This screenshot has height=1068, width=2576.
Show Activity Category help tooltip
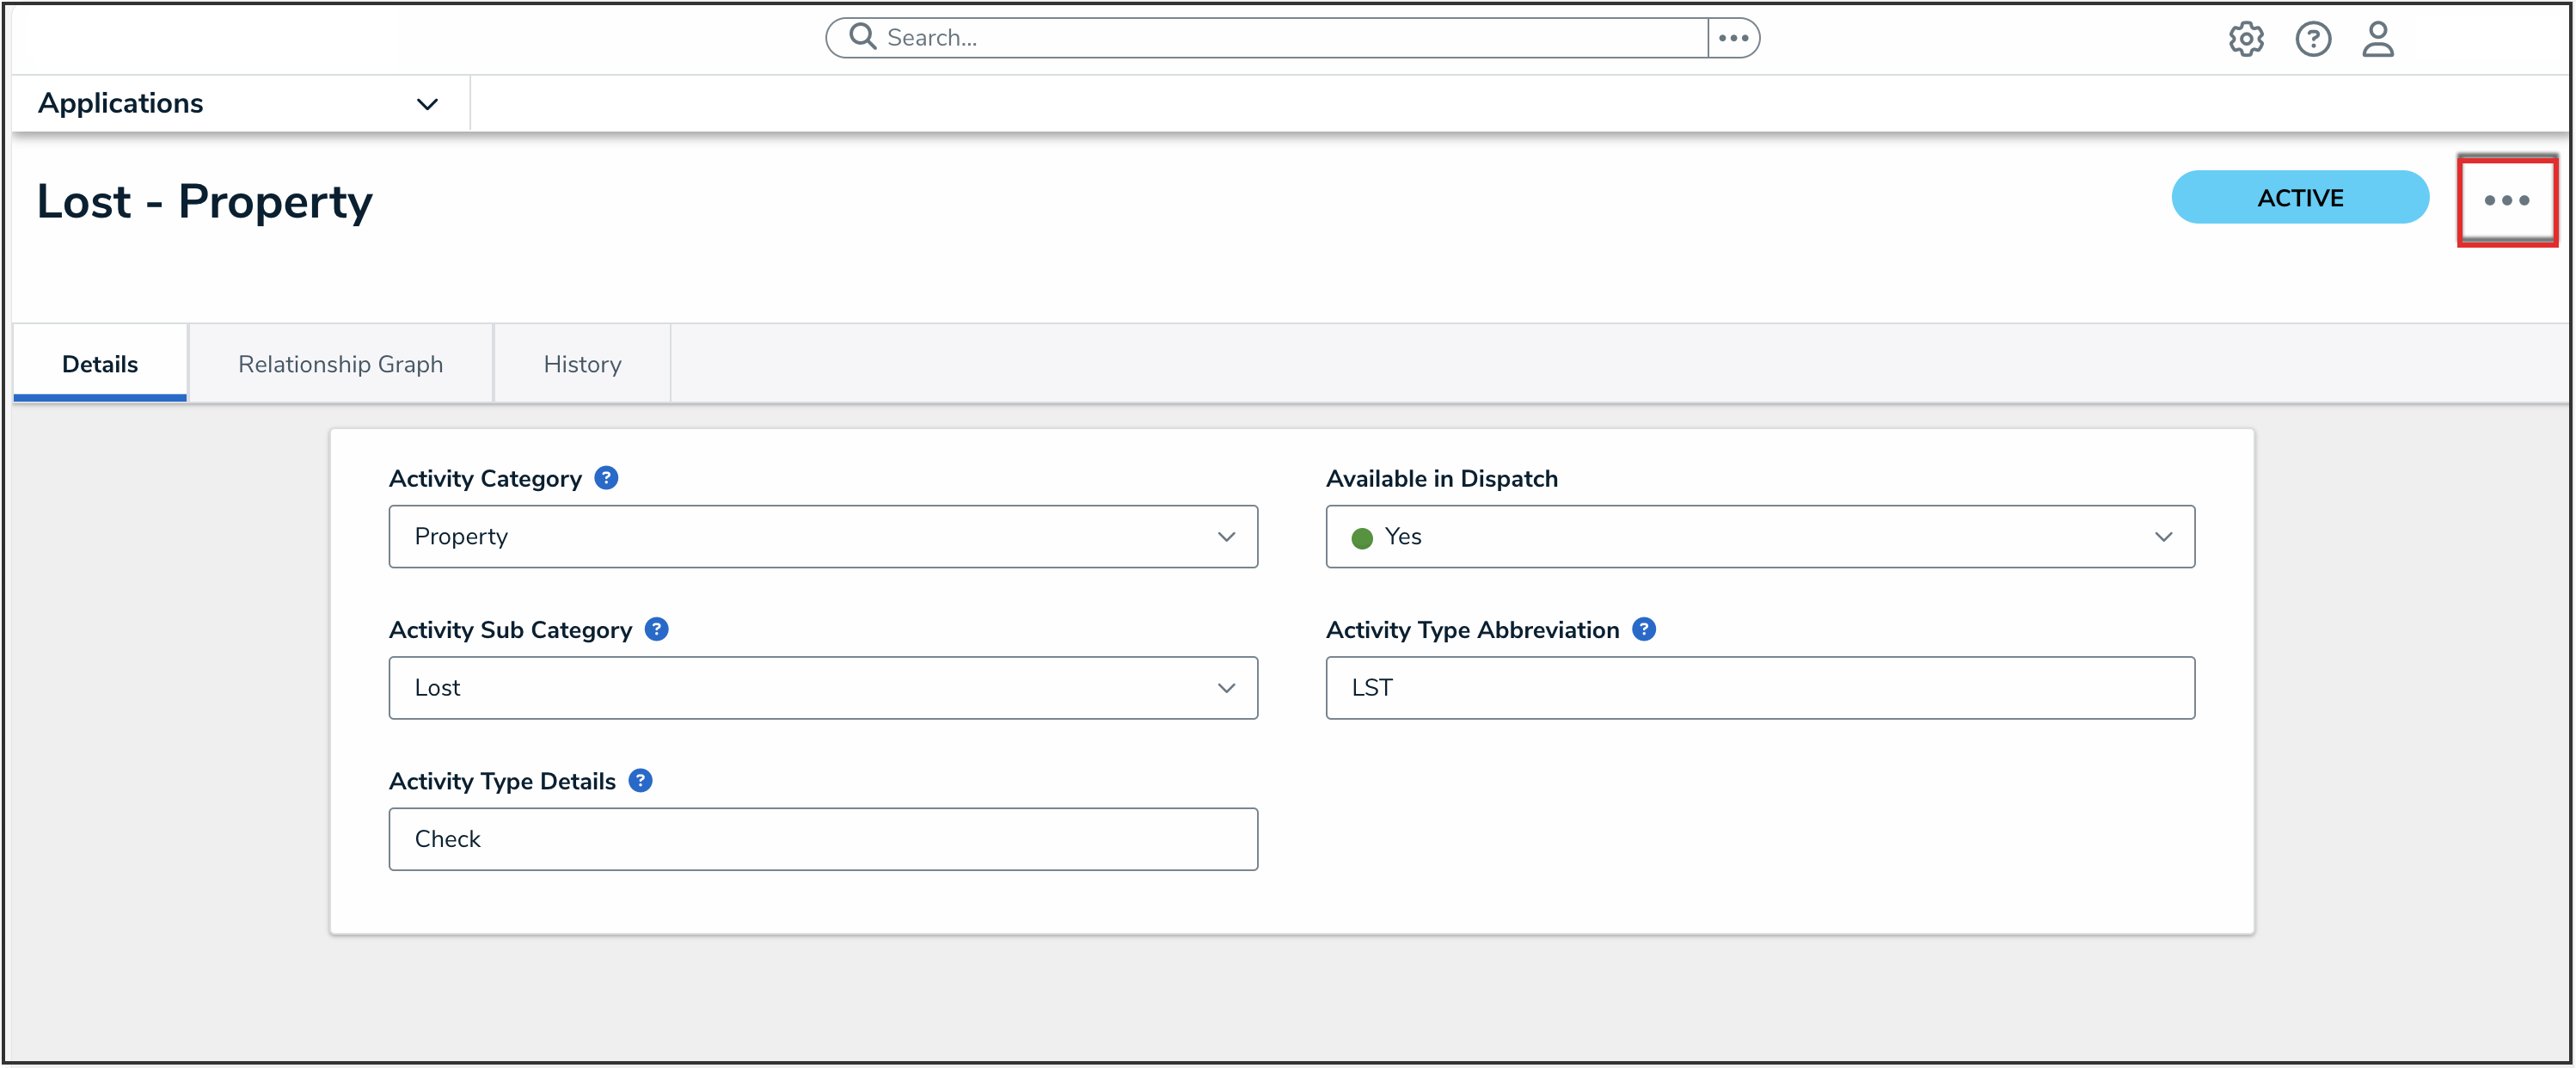click(606, 478)
